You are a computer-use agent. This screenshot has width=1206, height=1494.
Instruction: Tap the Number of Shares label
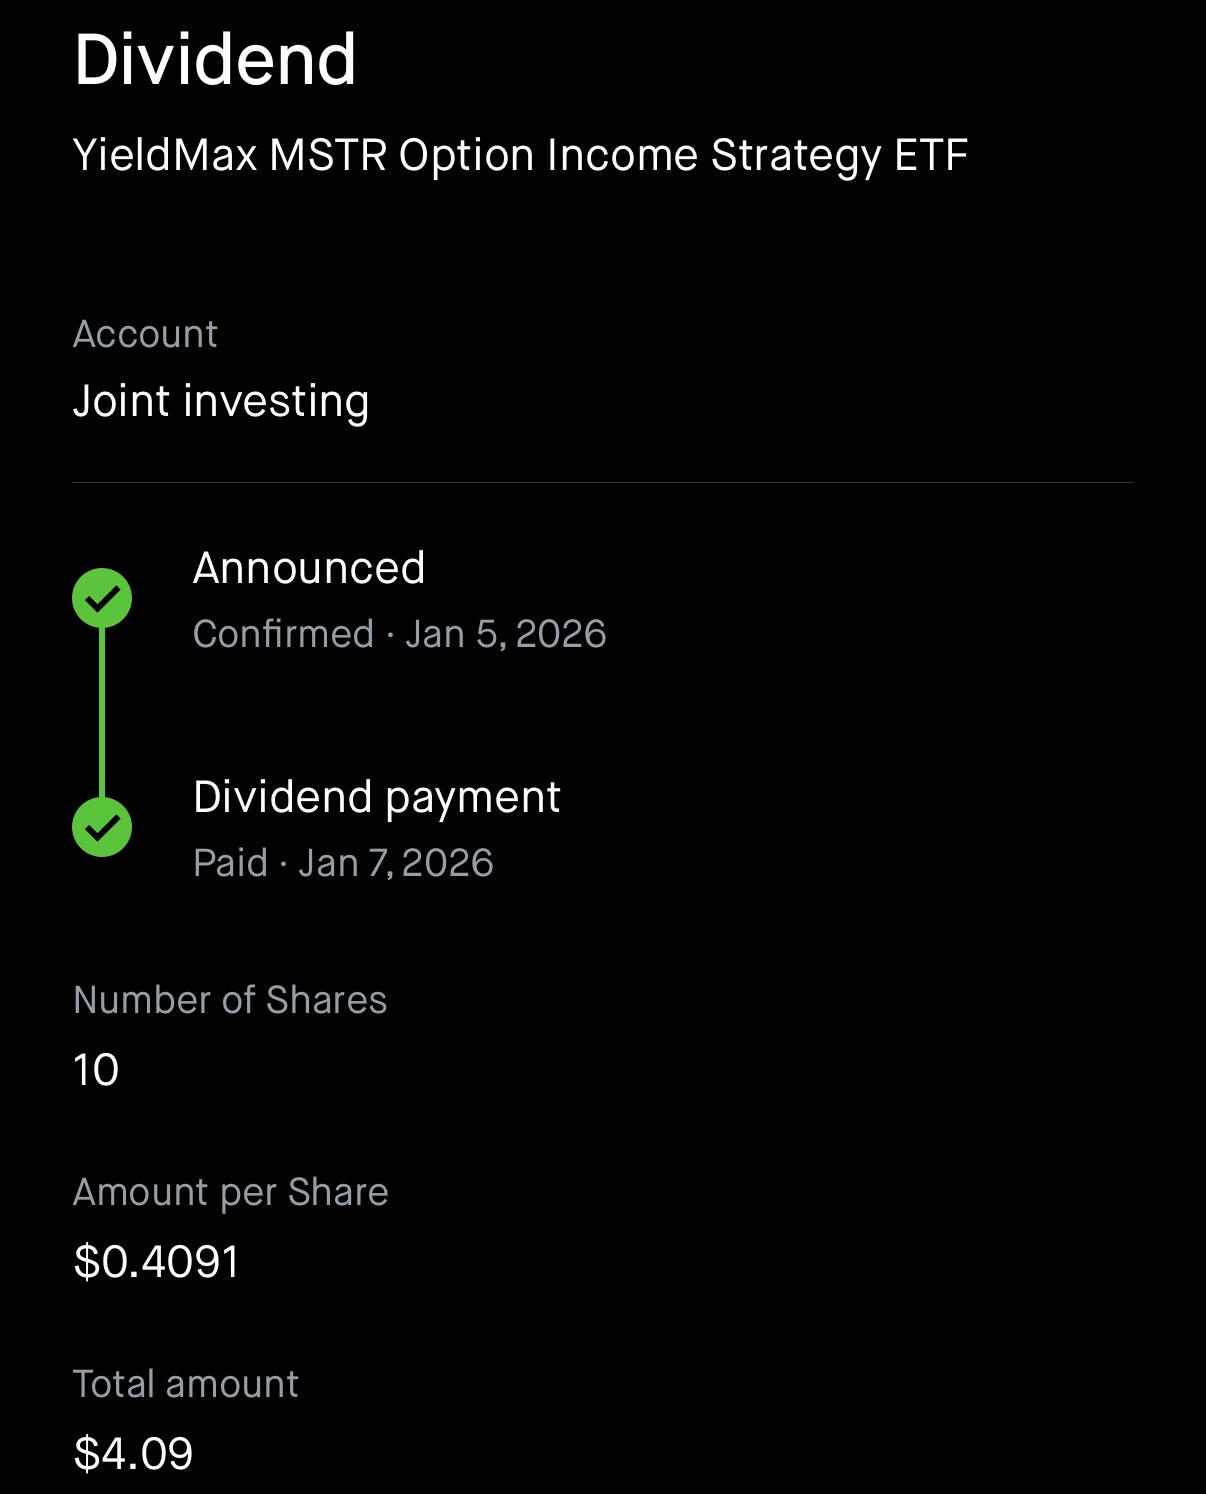[x=230, y=1000]
